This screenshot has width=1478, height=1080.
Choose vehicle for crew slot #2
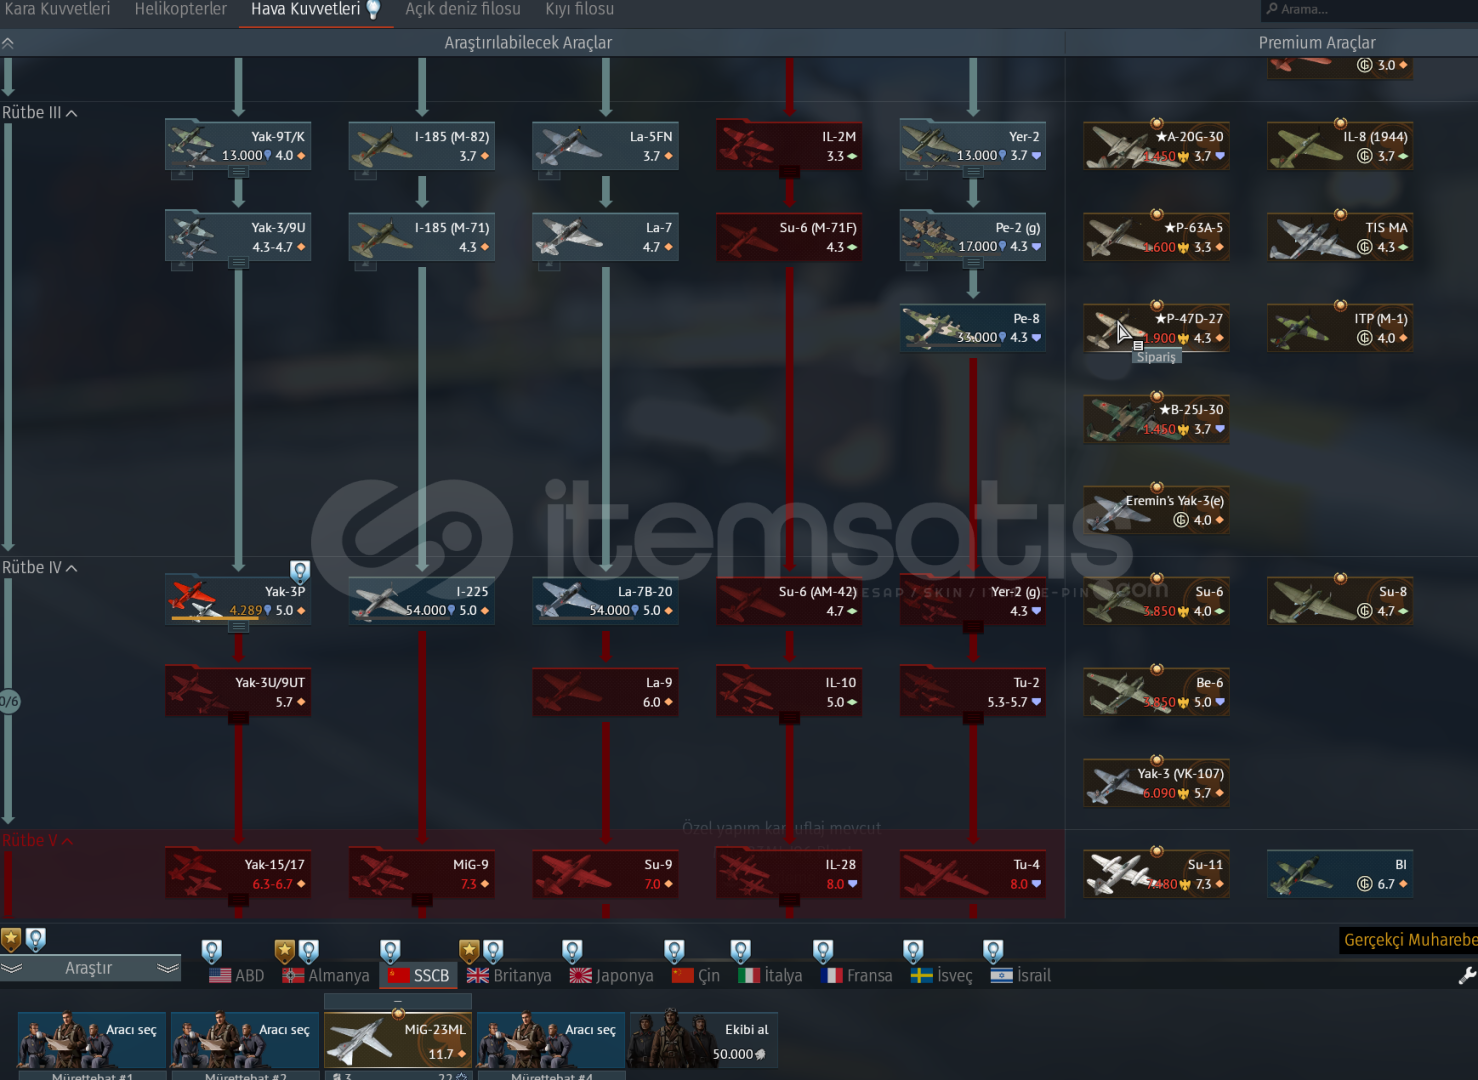pos(245,1040)
